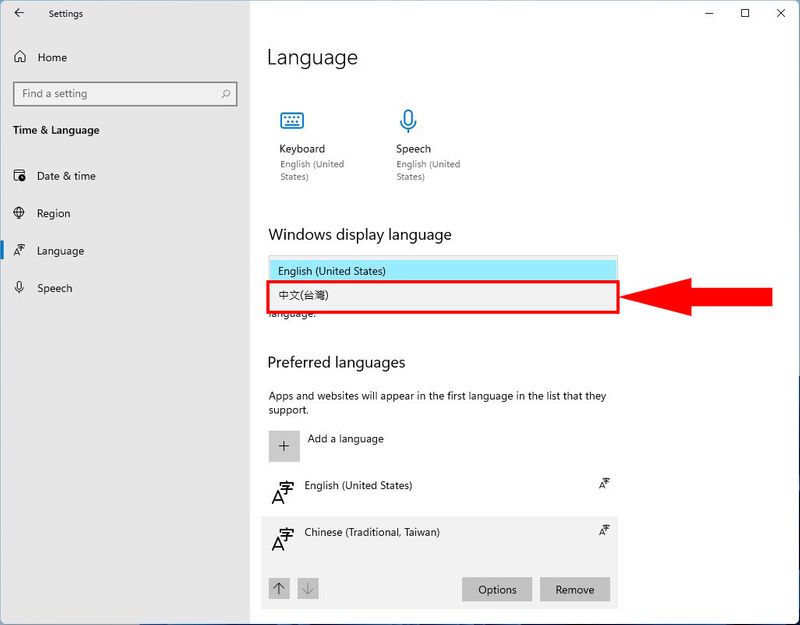Open Date & time settings page

[x=66, y=176]
